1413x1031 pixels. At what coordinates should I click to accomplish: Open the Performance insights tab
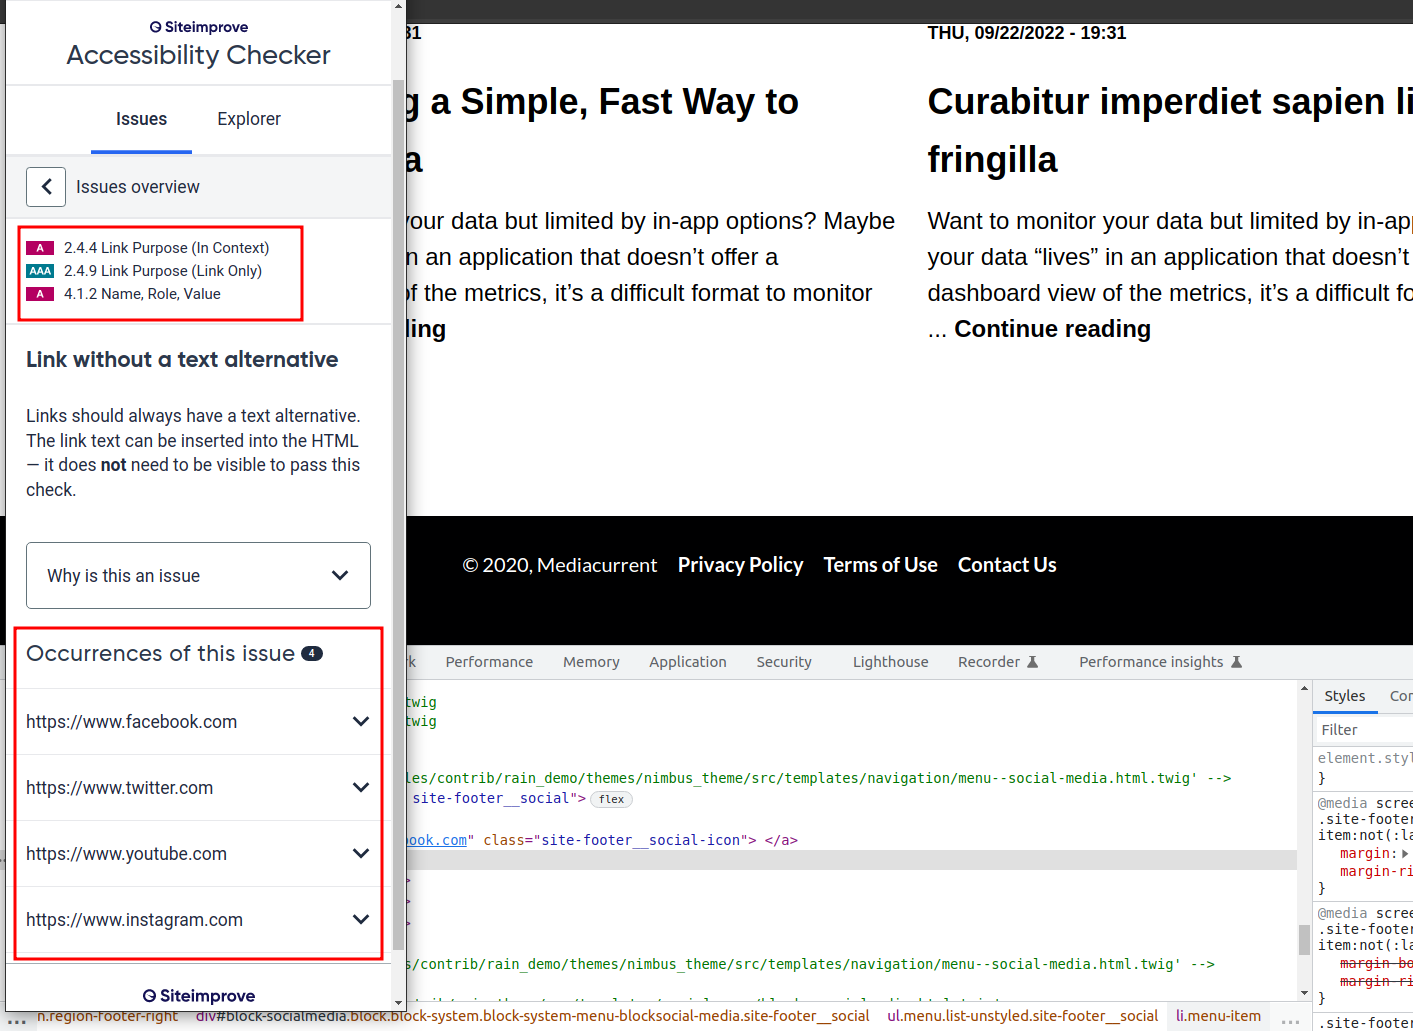point(1160,662)
